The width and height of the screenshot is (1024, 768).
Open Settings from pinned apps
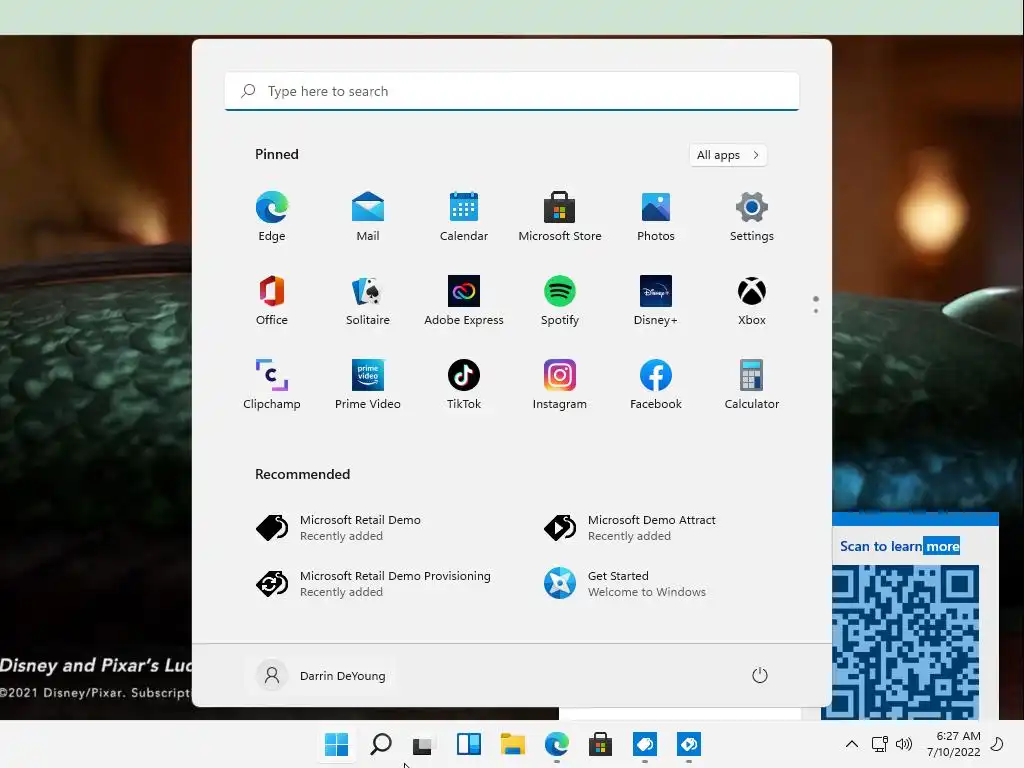[x=752, y=216]
